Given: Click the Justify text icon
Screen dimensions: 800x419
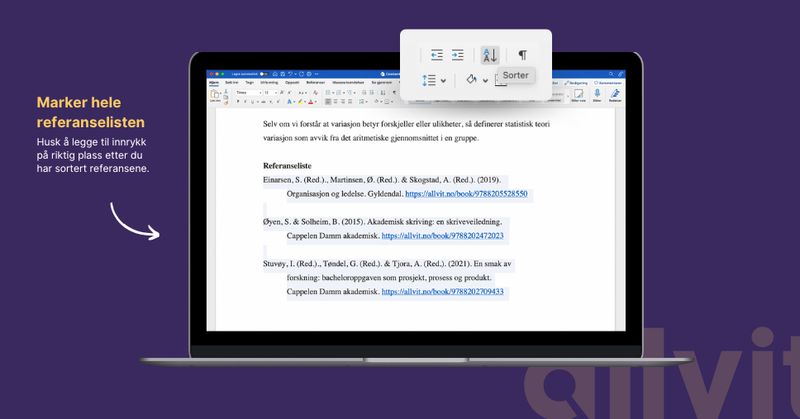Looking at the screenshot, I should click(x=350, y=102).
